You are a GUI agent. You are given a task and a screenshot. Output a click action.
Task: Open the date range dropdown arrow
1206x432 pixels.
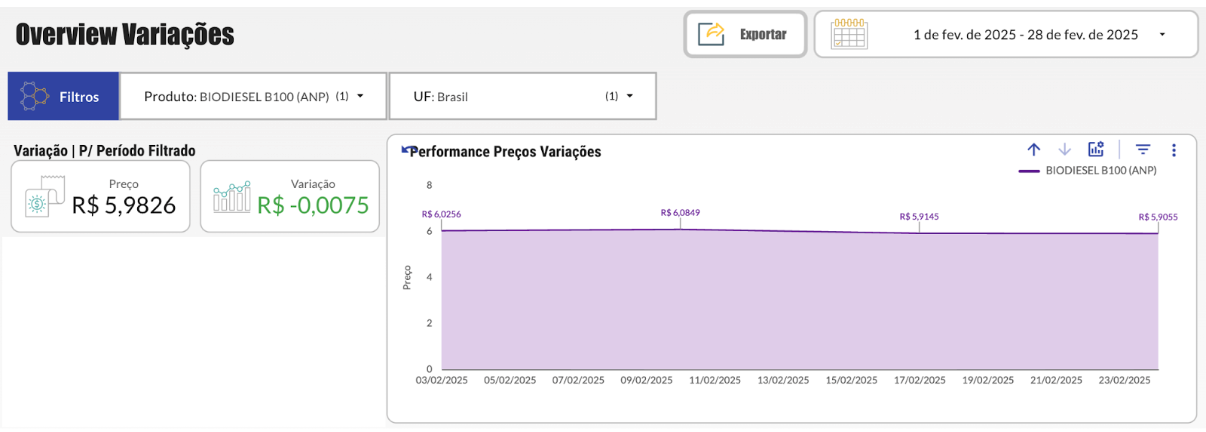(1162, 35)
